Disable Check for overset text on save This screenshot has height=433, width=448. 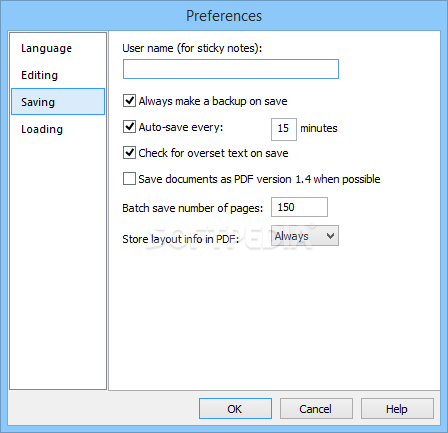(x=129, y=153)
